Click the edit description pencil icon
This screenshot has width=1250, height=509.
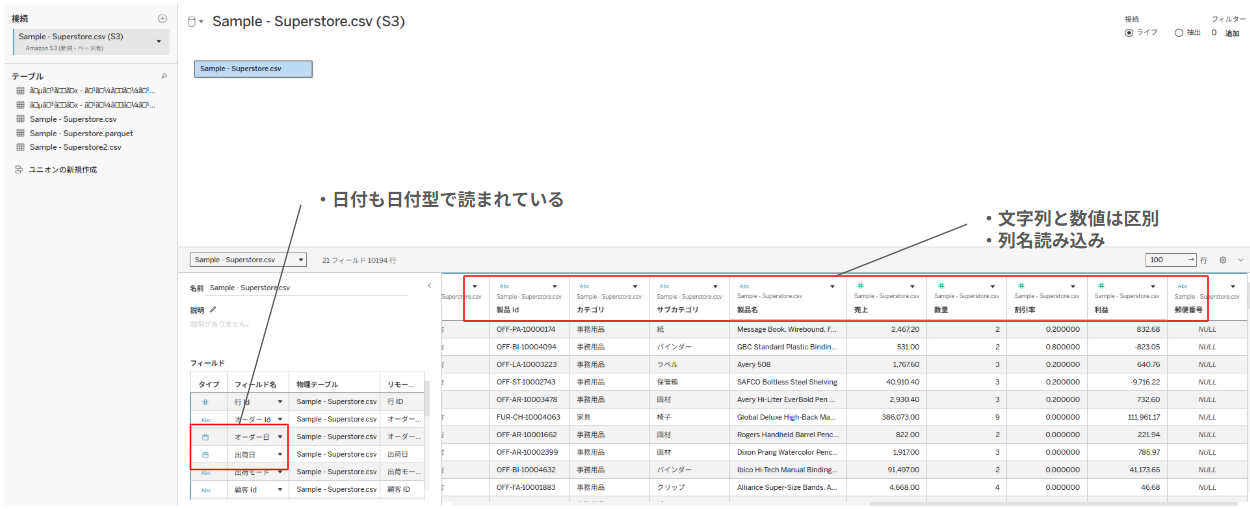[x=212, y=310]
